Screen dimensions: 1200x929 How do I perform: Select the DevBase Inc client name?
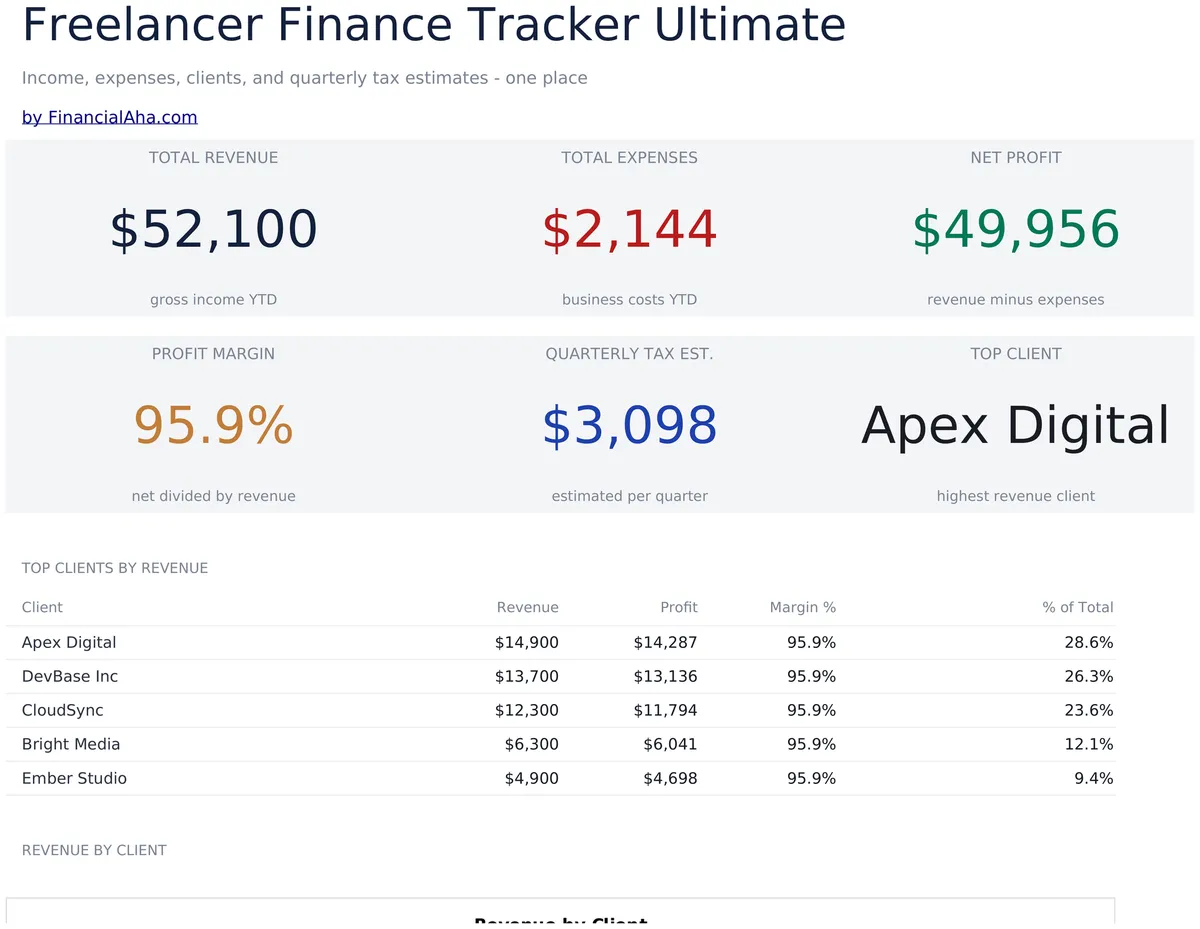click(x=70, y=677)
